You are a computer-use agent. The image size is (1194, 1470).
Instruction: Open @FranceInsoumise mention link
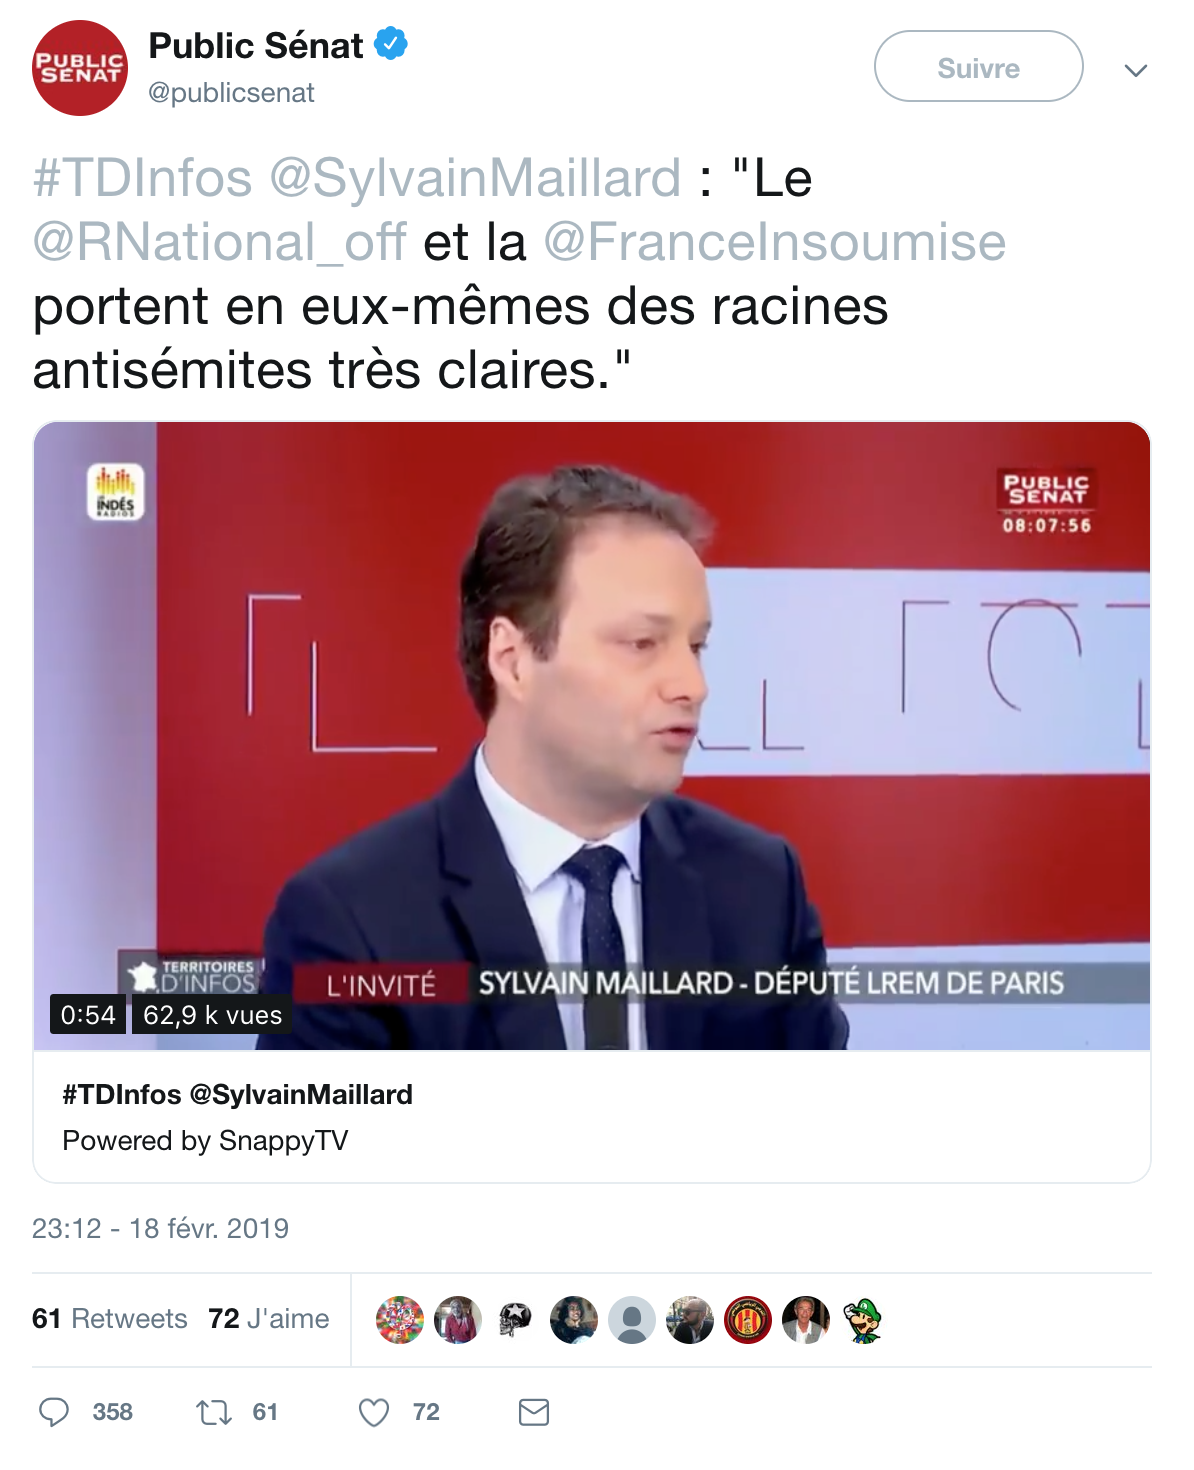775,242
